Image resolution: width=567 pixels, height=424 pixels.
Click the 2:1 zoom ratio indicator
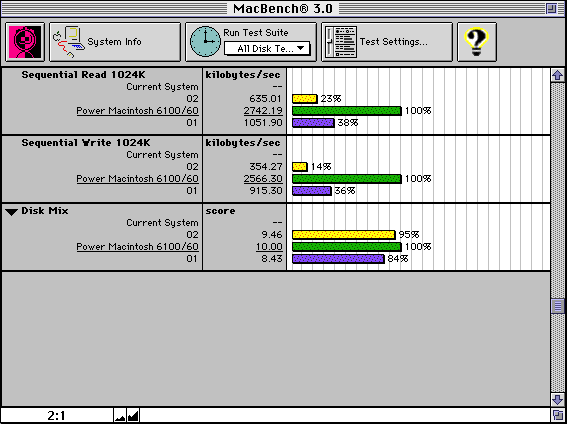pyautogui.click(x=56, y=416)
